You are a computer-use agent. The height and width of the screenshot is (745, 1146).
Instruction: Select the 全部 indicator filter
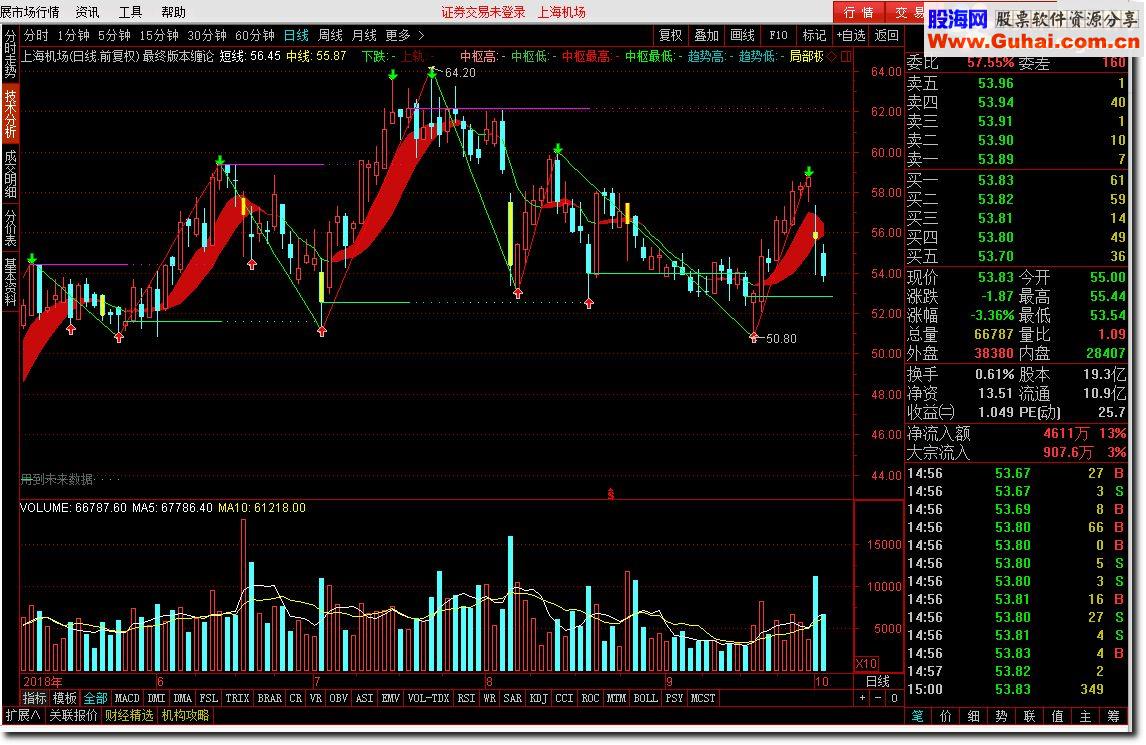point(95,698)
